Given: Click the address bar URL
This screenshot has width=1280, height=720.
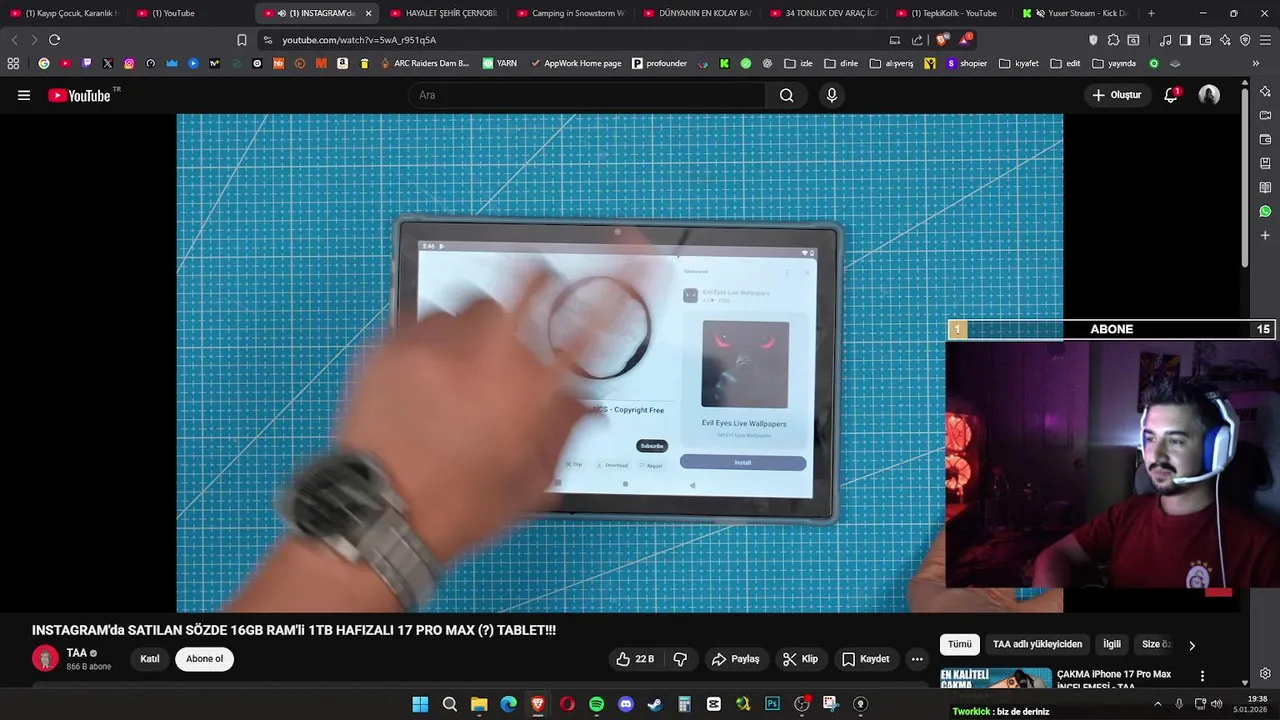Looking at the screenshot, I should coord(359,40).
